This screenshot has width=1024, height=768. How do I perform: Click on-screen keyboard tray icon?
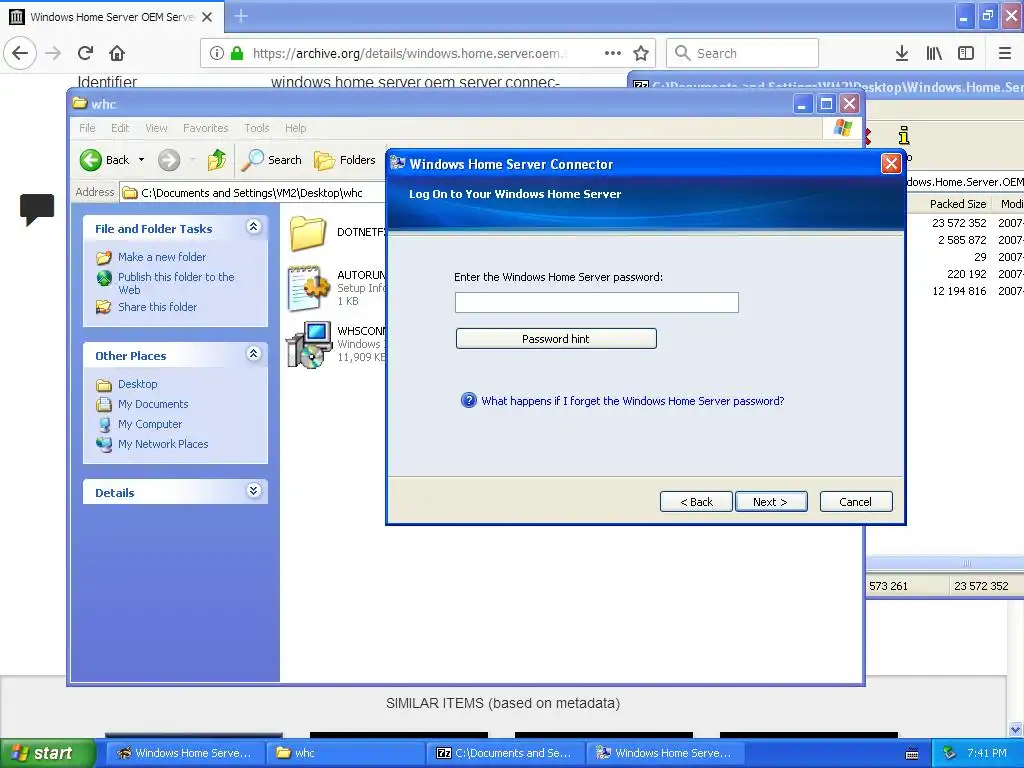click(912, 753)
